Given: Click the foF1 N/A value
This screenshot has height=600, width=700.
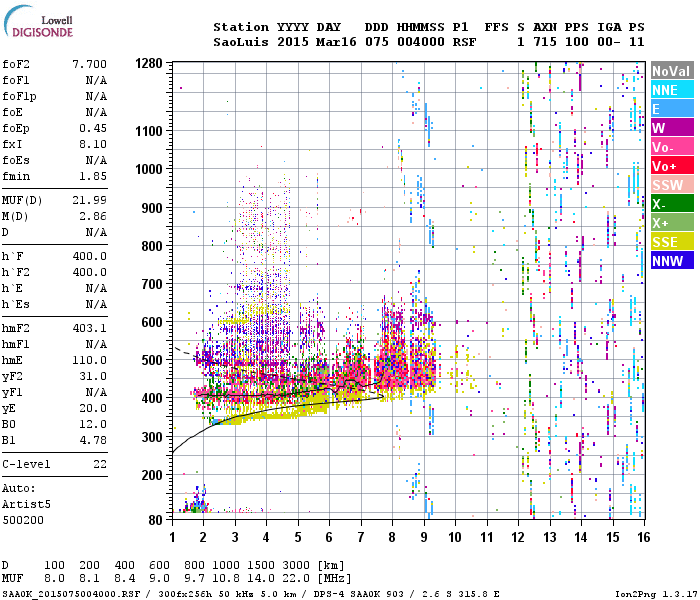Looking at the screenshot, I should point(96,80).
